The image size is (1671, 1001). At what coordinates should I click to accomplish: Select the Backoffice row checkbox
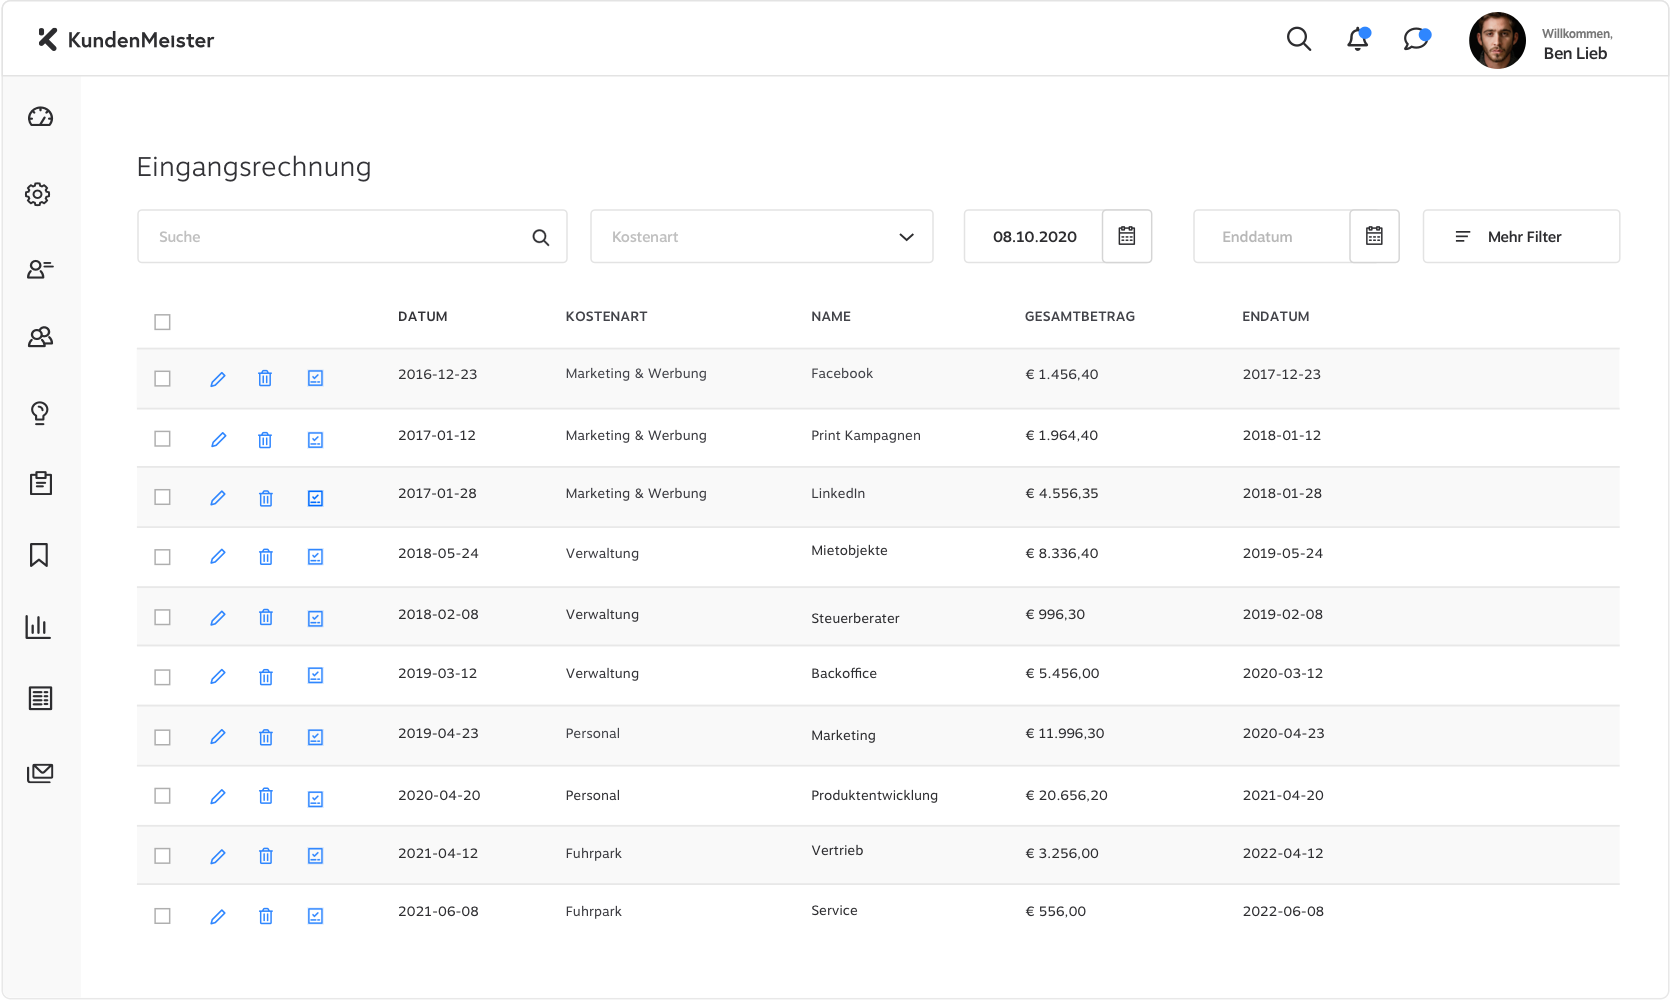pyautogui.click(x=162, y=677)
